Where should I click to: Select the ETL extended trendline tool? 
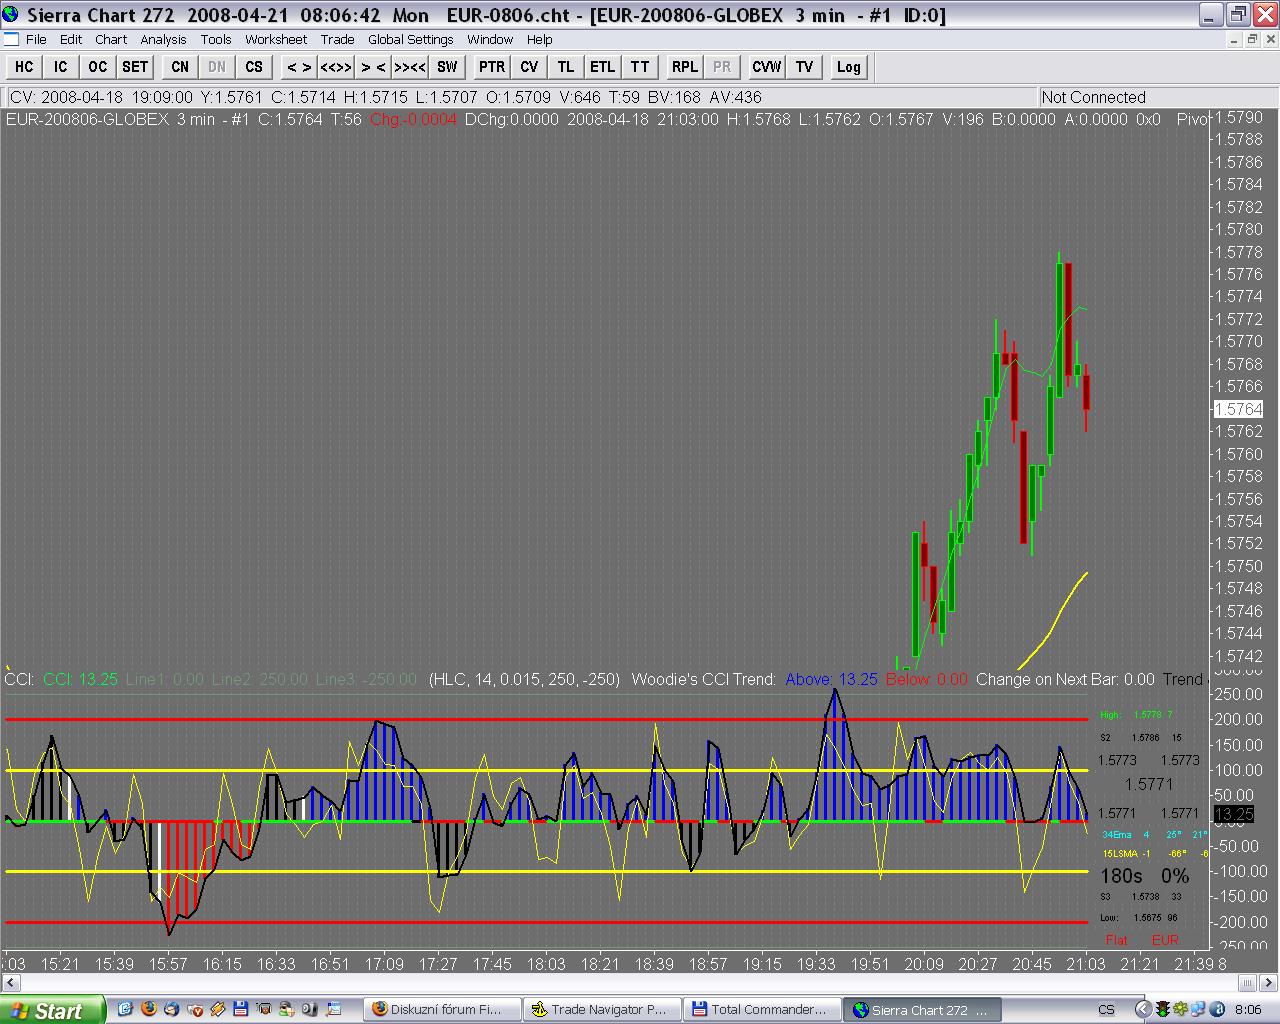point(603,67)
